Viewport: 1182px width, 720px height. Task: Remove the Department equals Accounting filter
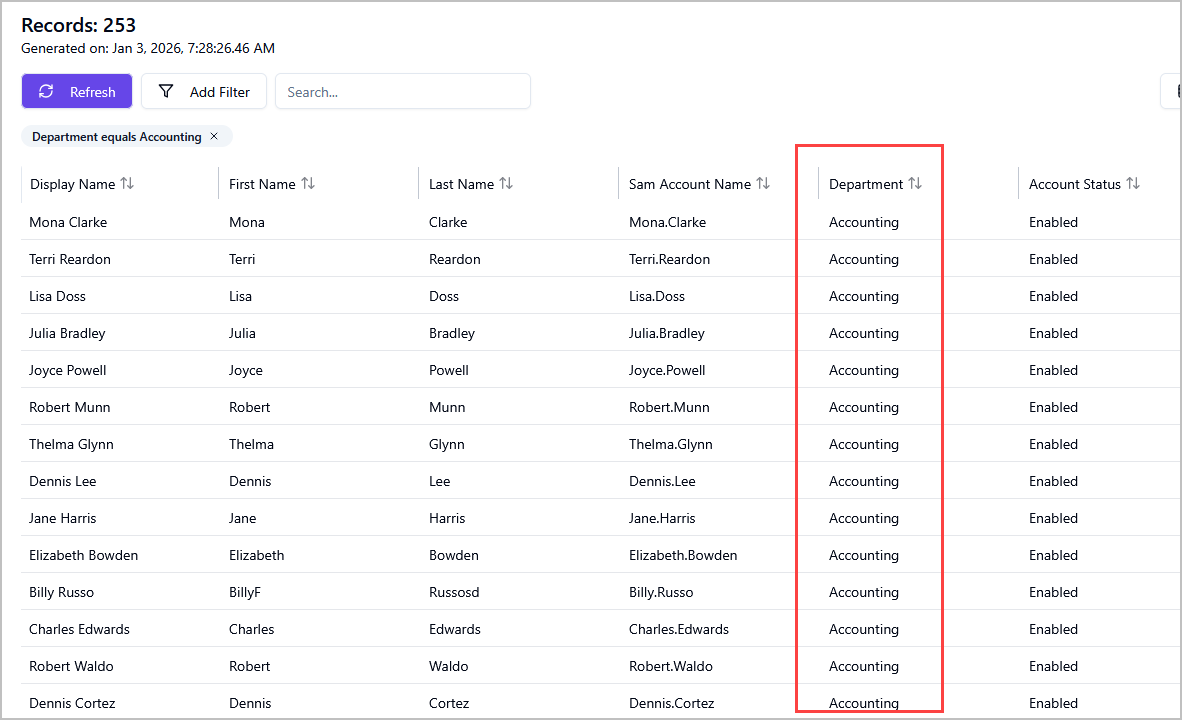(x=214, y=136)
